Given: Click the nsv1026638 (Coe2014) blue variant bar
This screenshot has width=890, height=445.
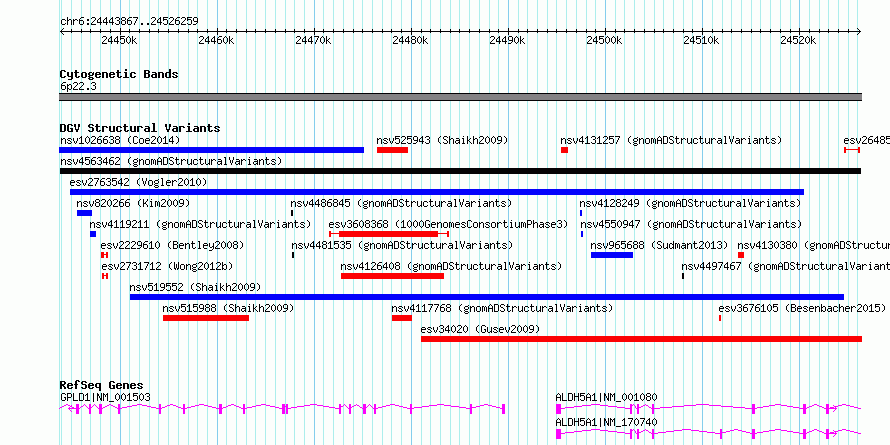Looking at the screenshot, I should 211,150.
